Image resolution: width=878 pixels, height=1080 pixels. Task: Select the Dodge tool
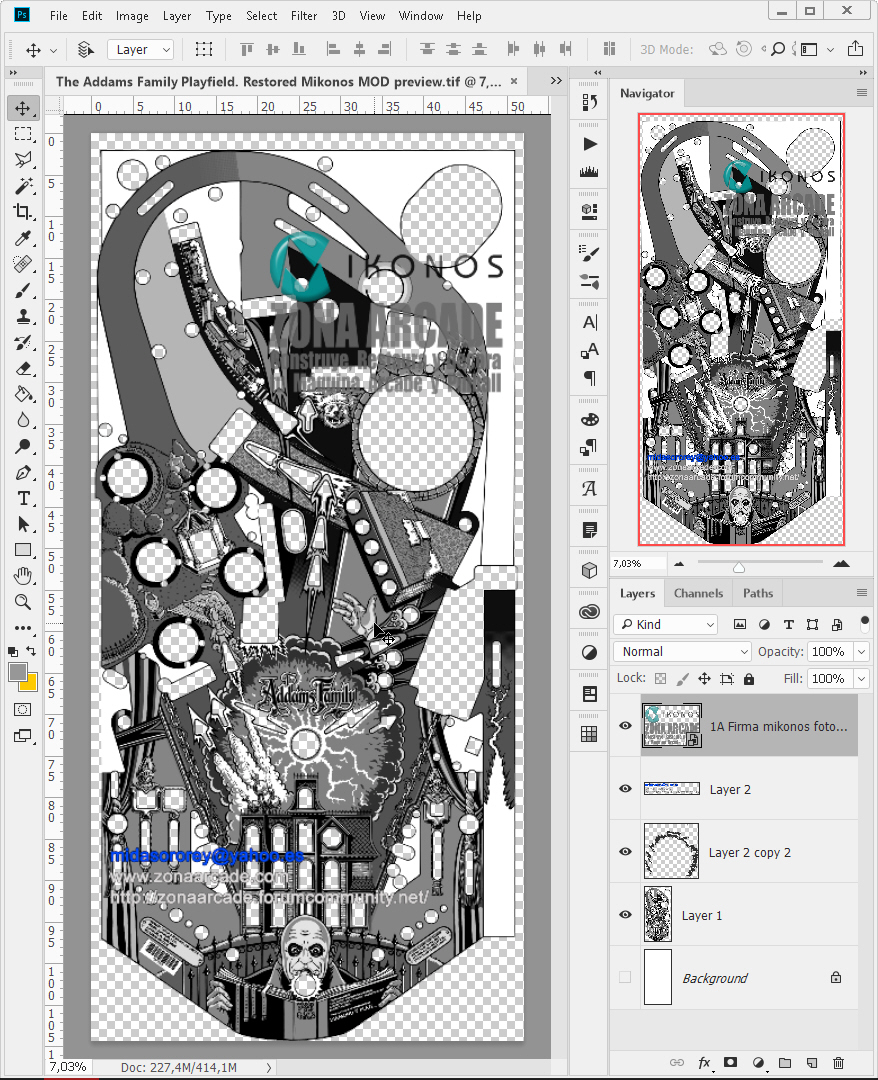(x=23, y=446)
